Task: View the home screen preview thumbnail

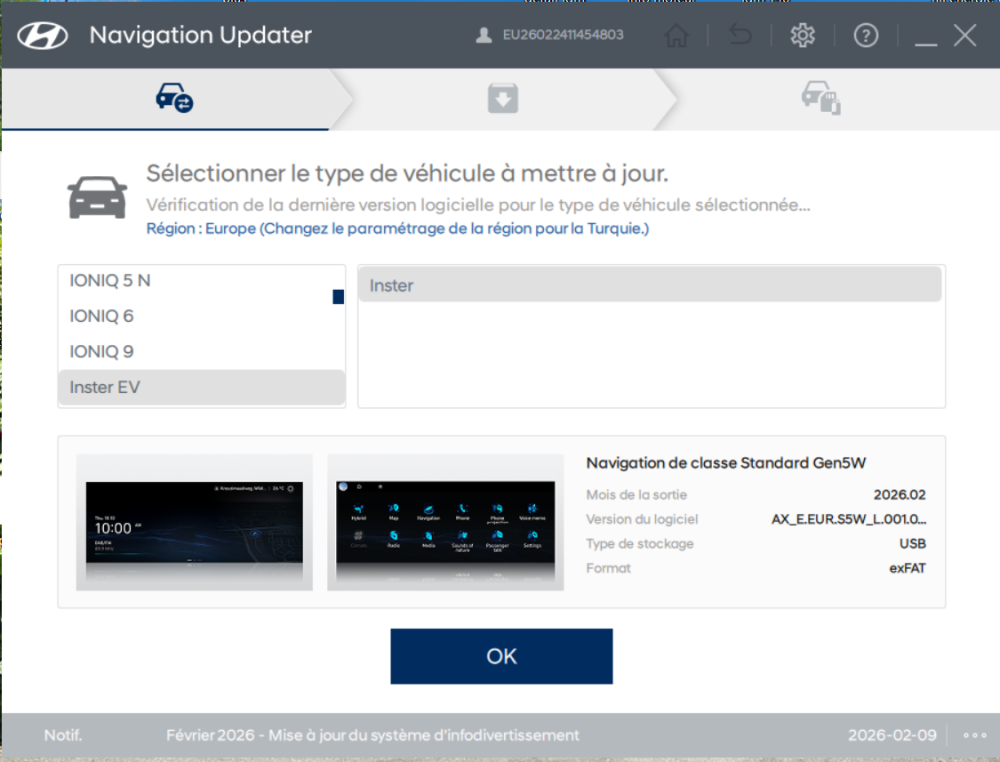Action: pyautogui.click(x=194, y=522)
